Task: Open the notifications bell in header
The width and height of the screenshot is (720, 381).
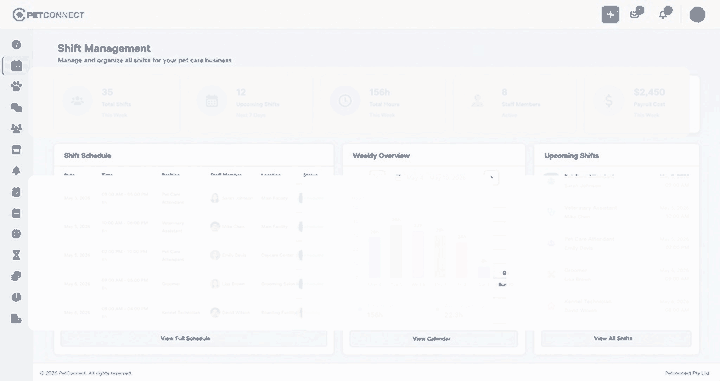Action: (665, 13)
